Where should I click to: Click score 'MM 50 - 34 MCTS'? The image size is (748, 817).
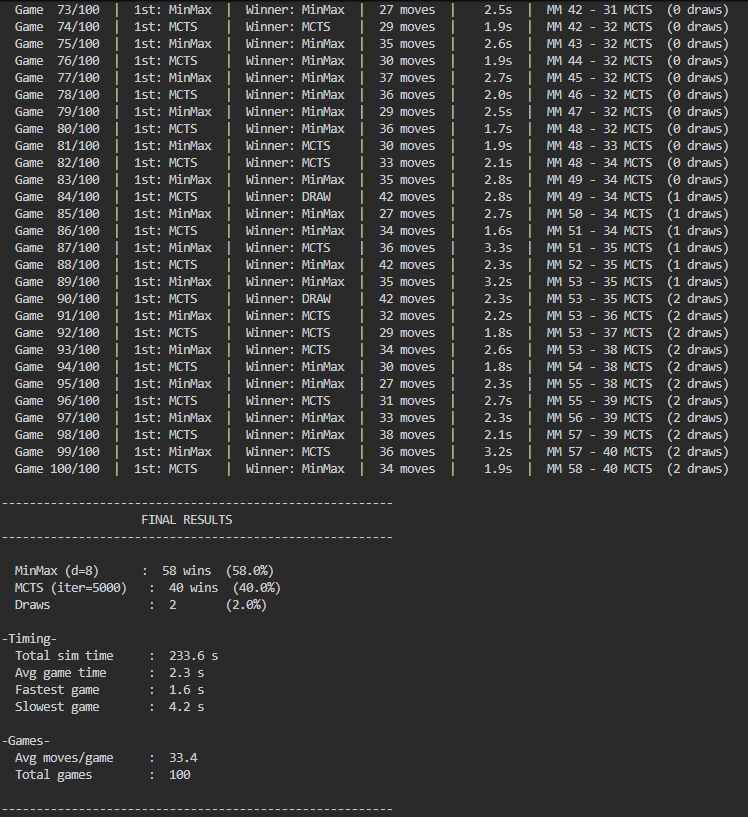click(599, 214)
